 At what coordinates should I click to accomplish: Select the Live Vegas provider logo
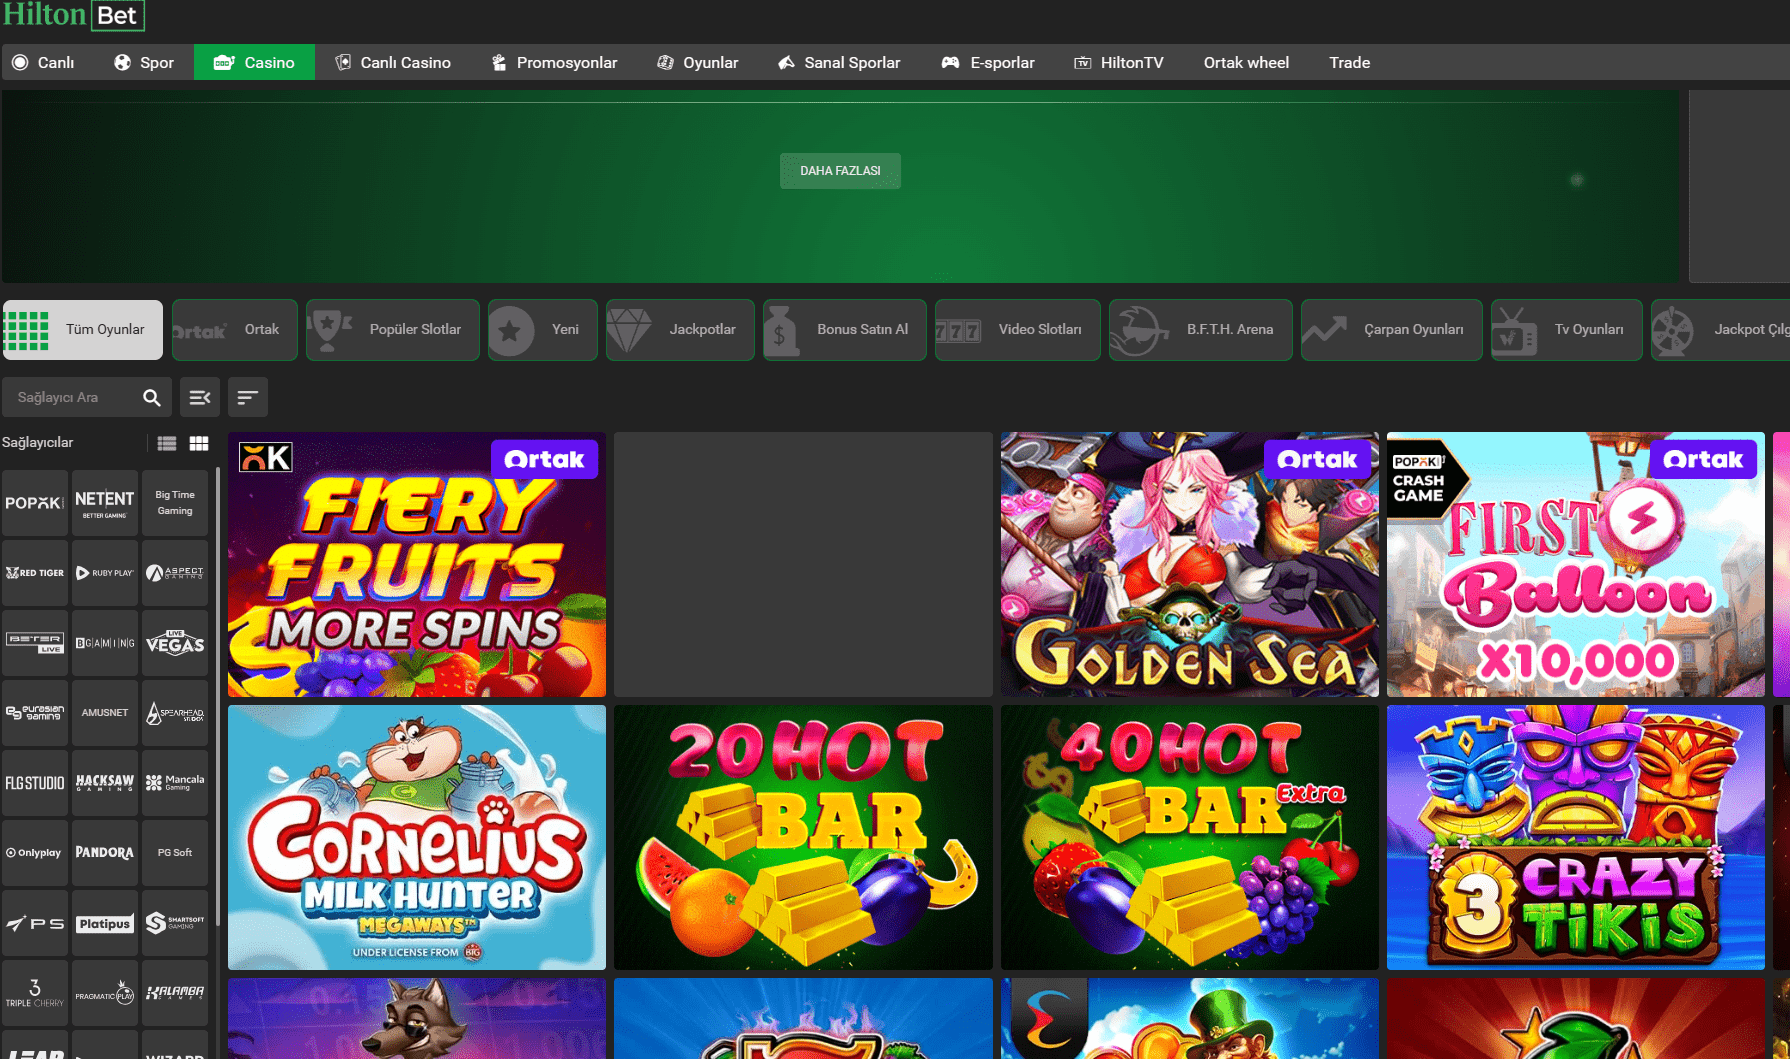(175, 643)
